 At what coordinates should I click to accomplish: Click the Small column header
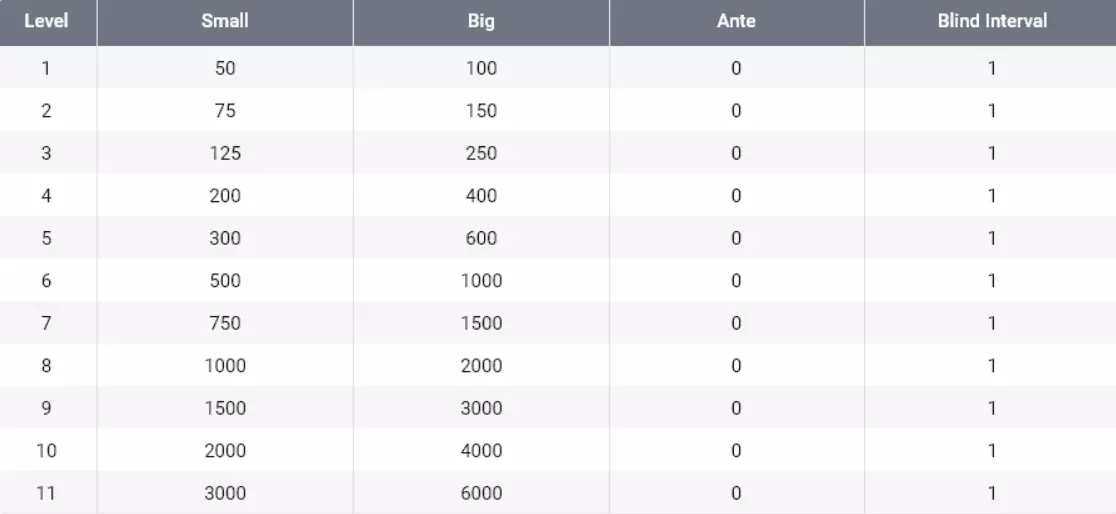(x=225, y=21)
